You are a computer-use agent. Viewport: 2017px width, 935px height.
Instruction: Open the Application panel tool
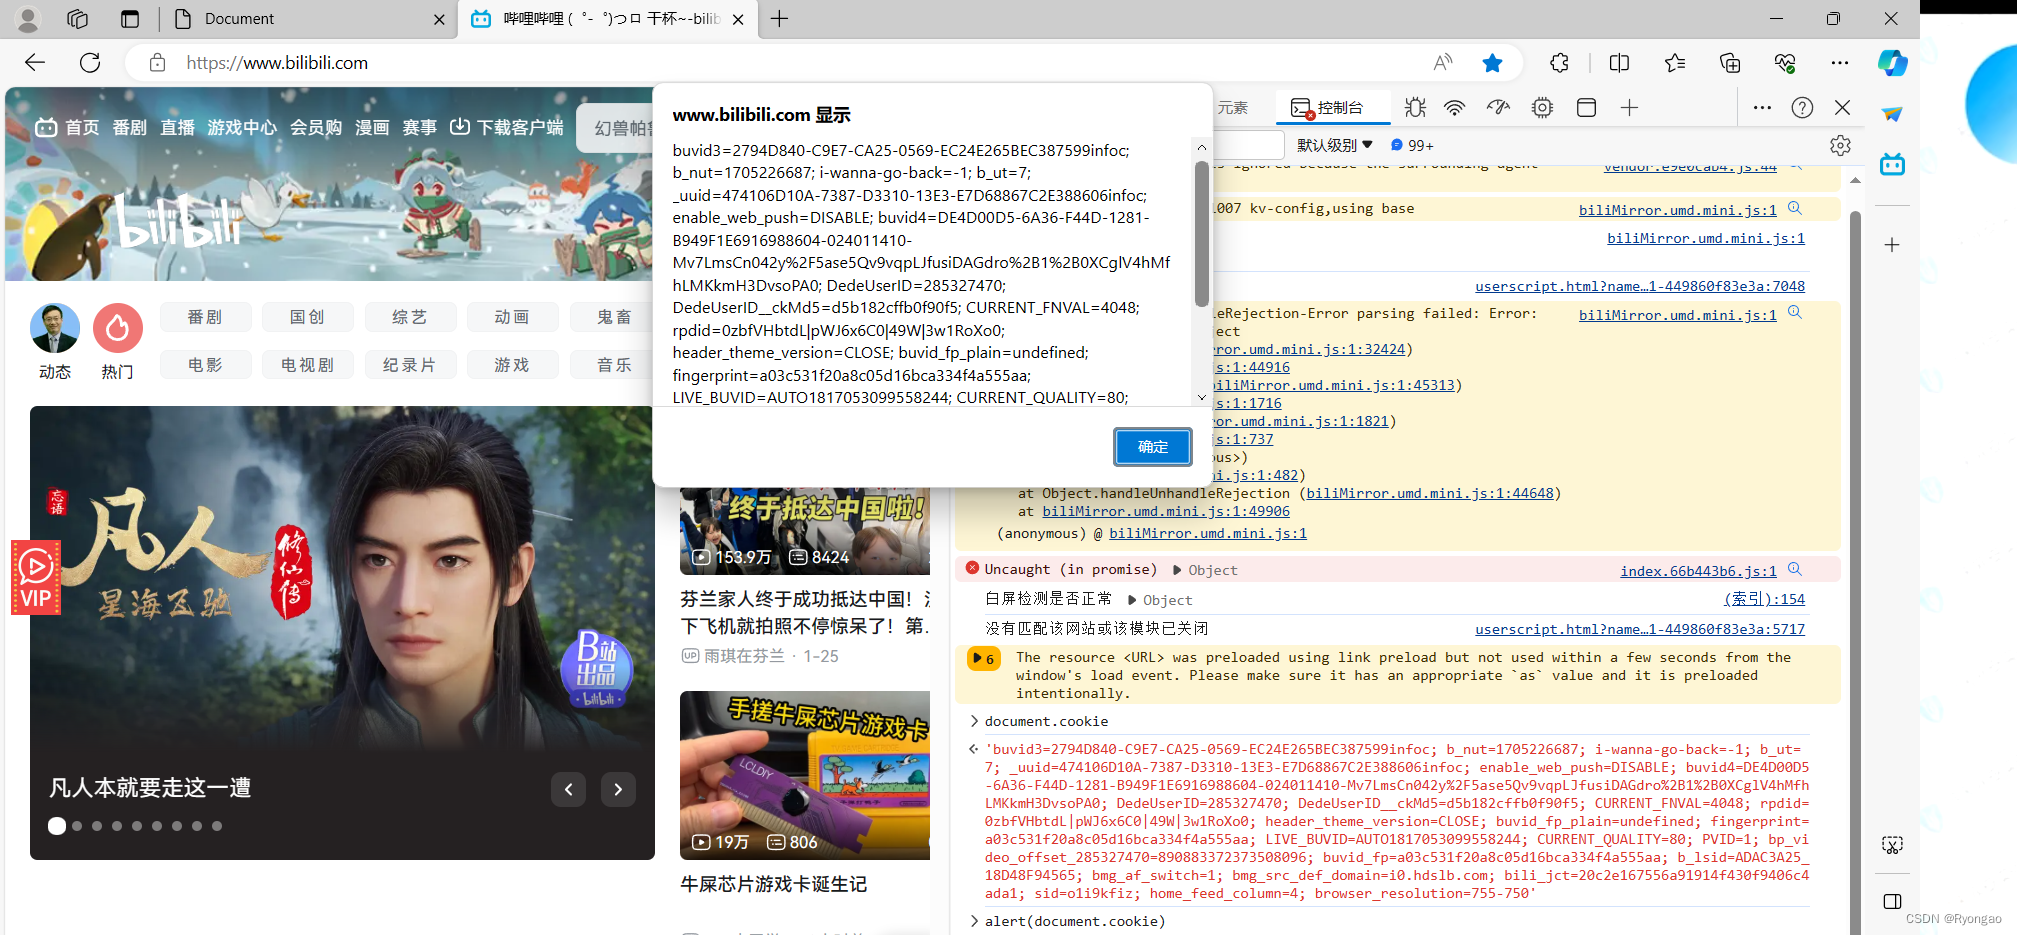click(x=1586, y=108)
